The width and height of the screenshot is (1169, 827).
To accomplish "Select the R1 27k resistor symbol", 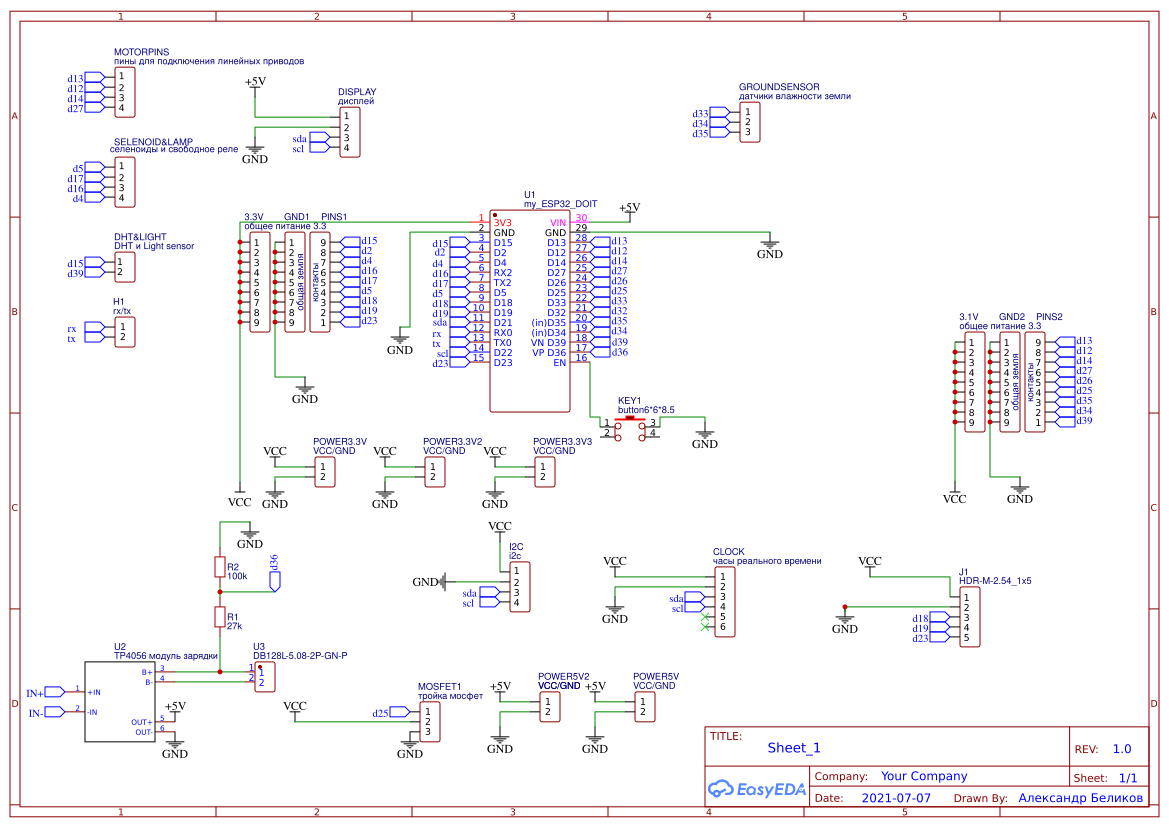I will point(220,617).
